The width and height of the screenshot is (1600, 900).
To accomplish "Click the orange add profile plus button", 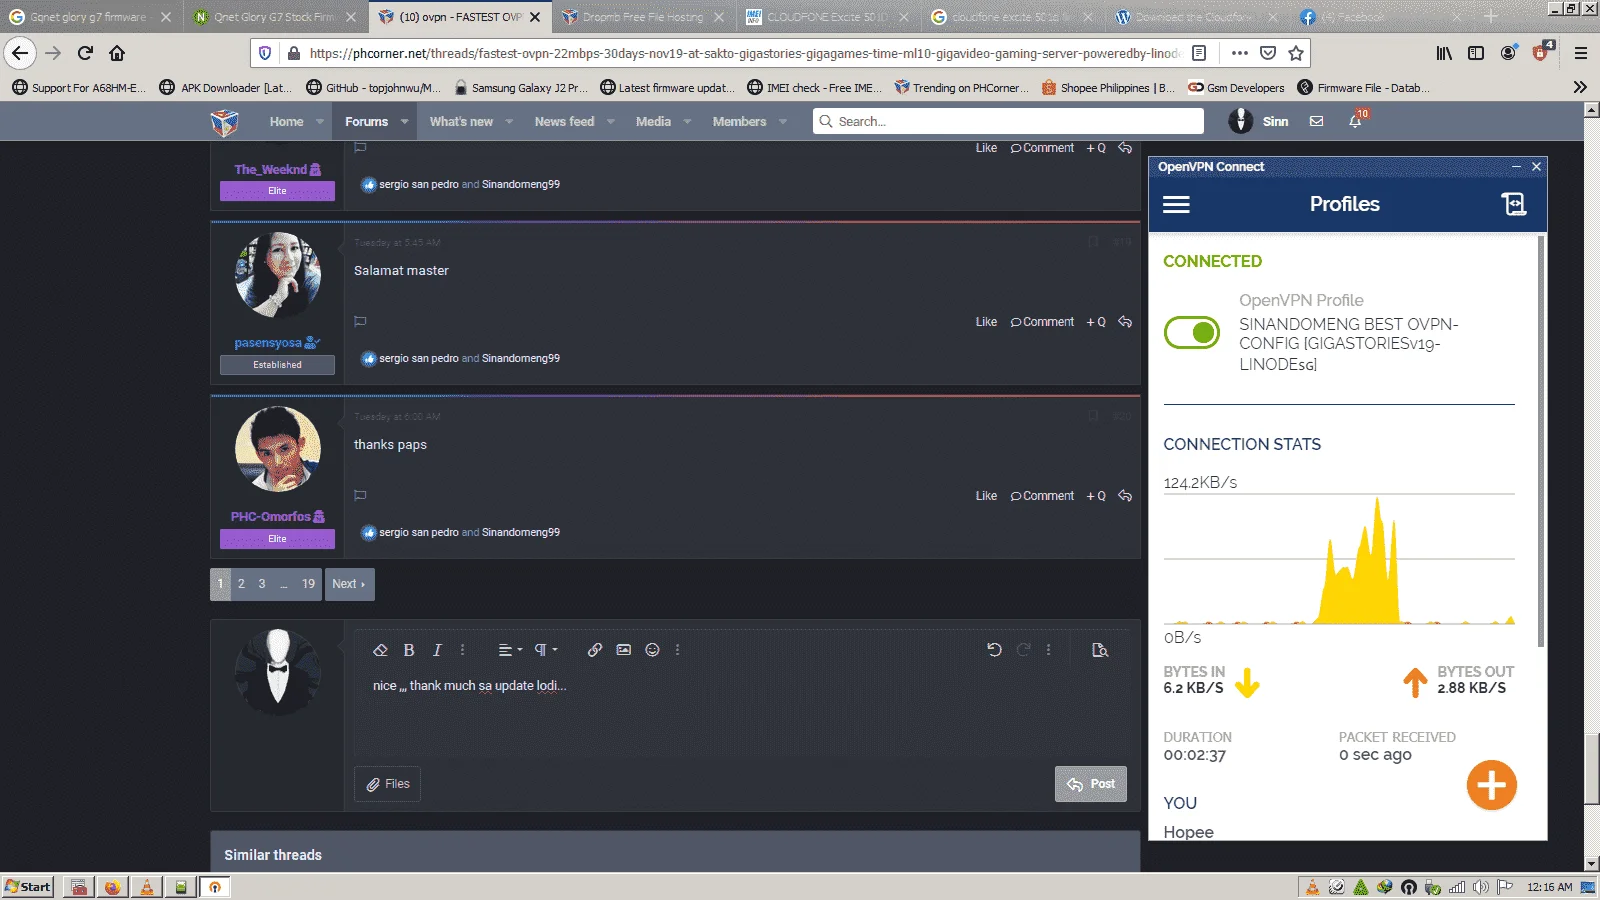I will 1491,785.
